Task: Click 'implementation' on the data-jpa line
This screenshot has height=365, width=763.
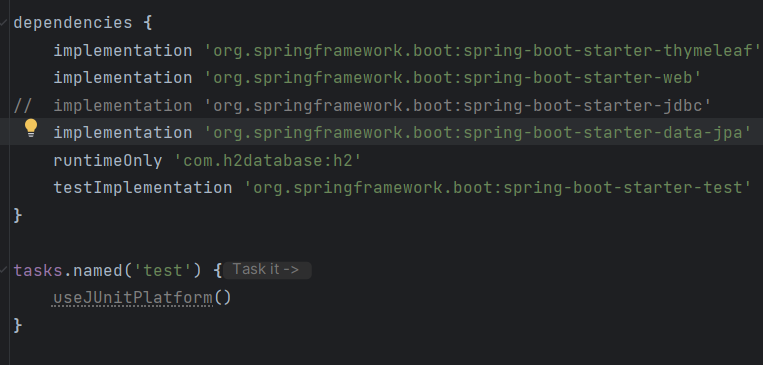Action: [x=123, y=132]
